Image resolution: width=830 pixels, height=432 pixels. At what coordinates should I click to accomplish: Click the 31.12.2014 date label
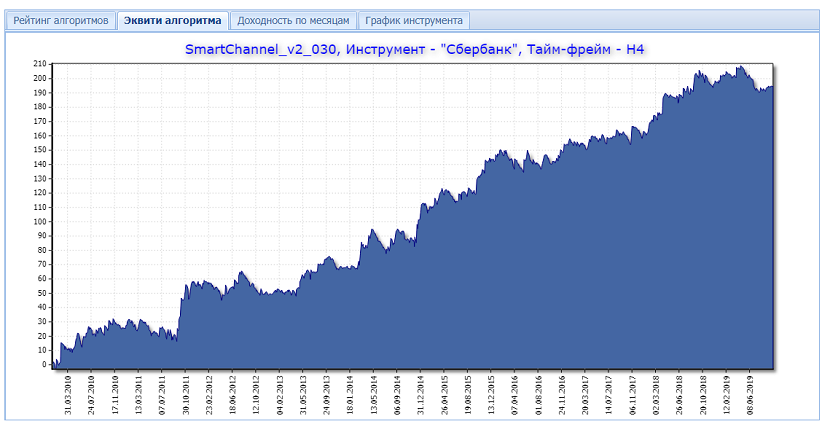click(x=421, y=395)
